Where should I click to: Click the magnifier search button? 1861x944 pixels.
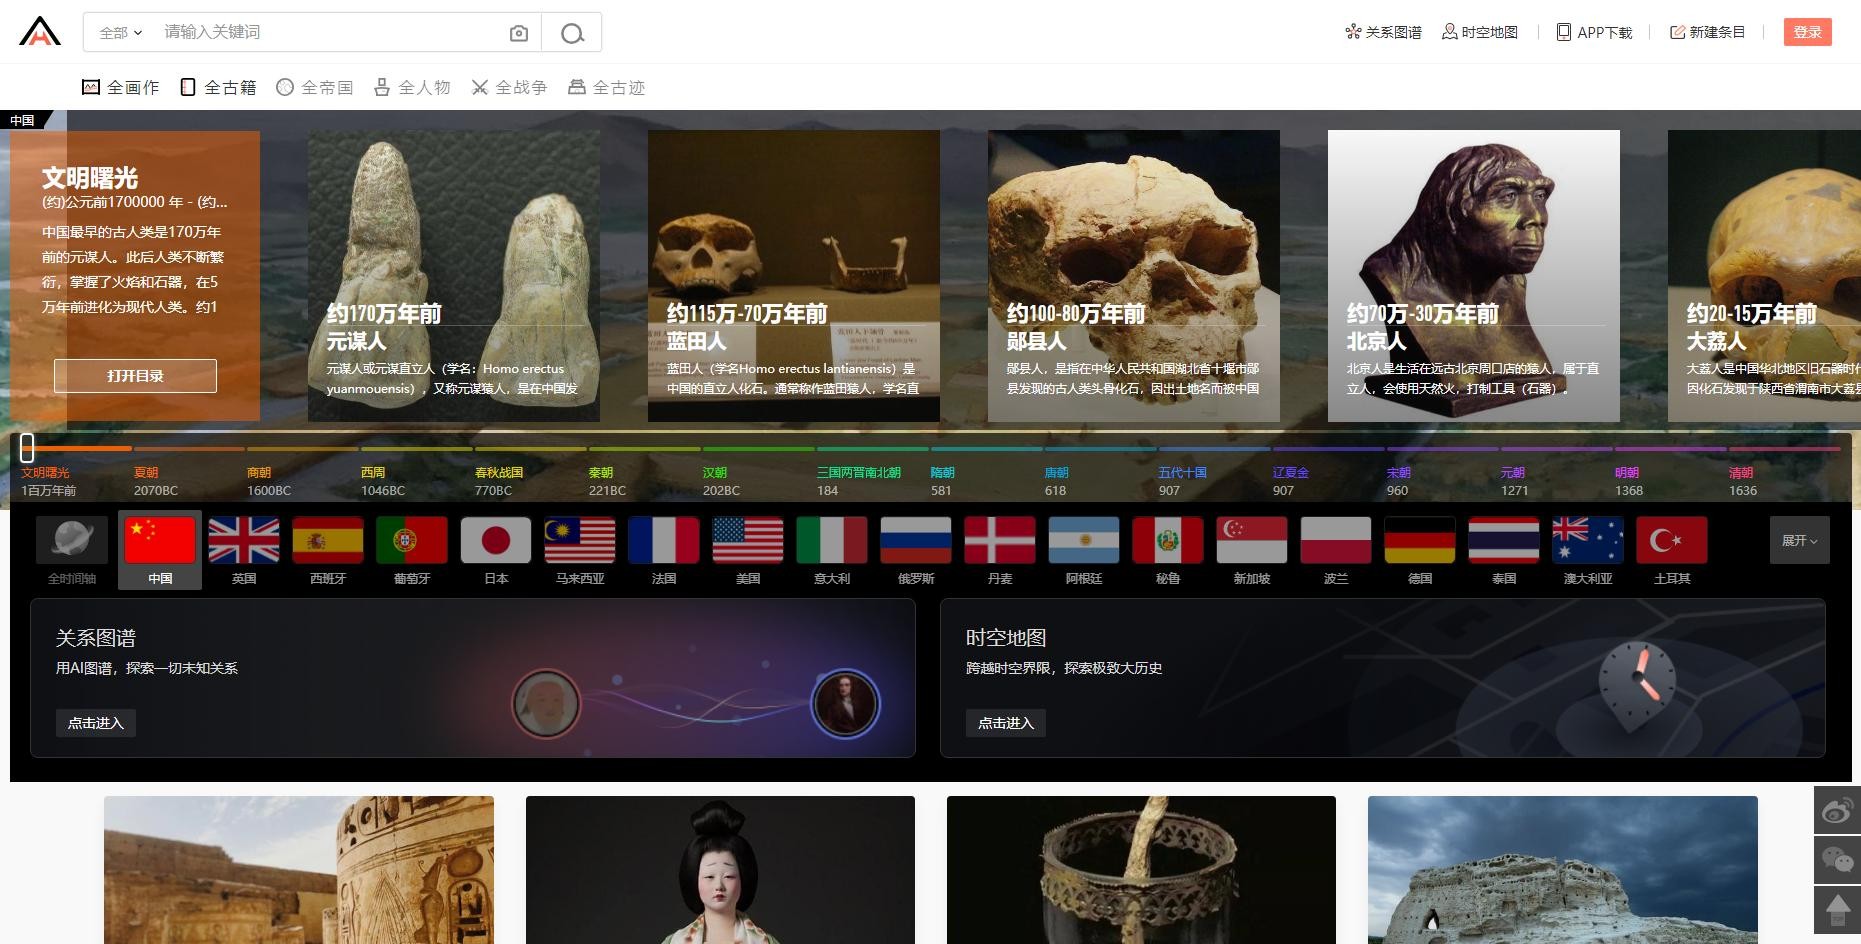point(572,33)
